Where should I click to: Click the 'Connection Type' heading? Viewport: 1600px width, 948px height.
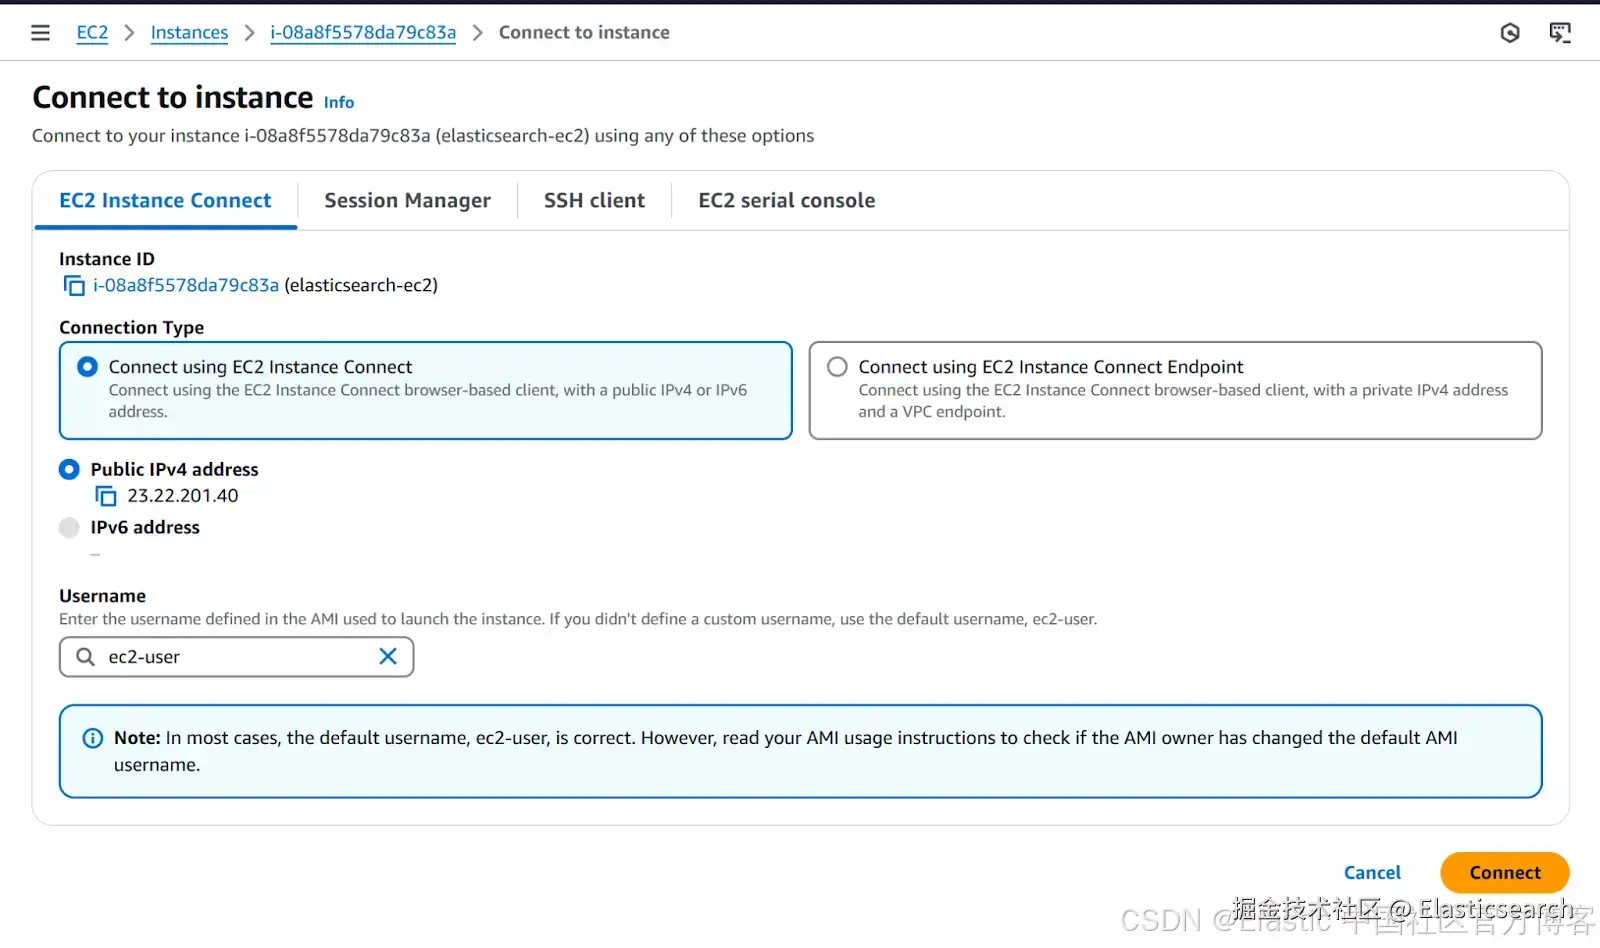coord(131,328)
